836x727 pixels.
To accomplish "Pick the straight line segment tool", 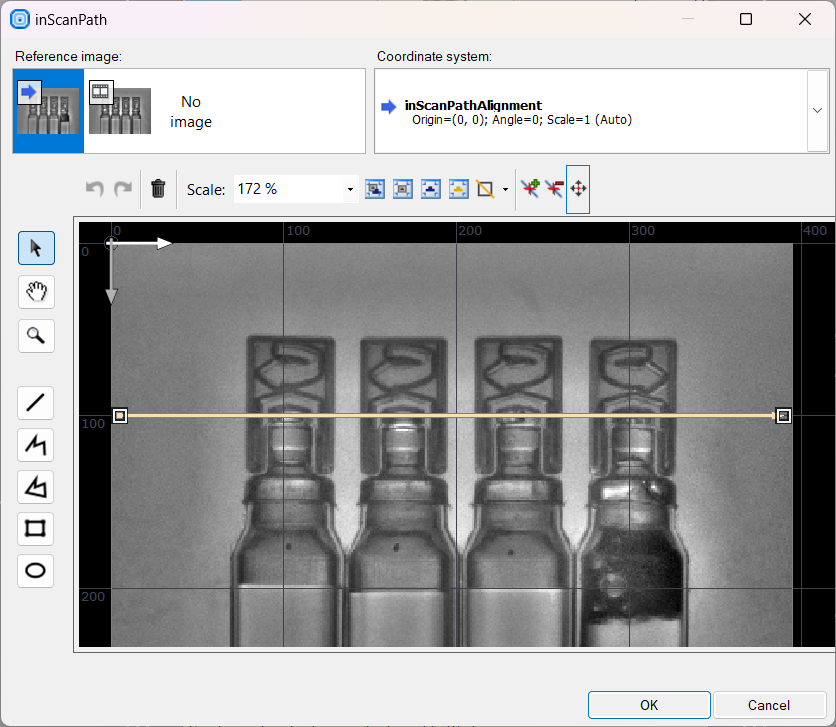I will click(x=36, y=403).
